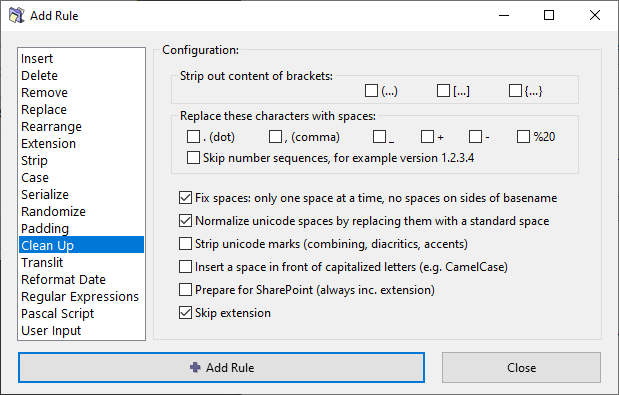Choose the User Input rule
The image size is (619, 395).
click(x=81, y=330)
